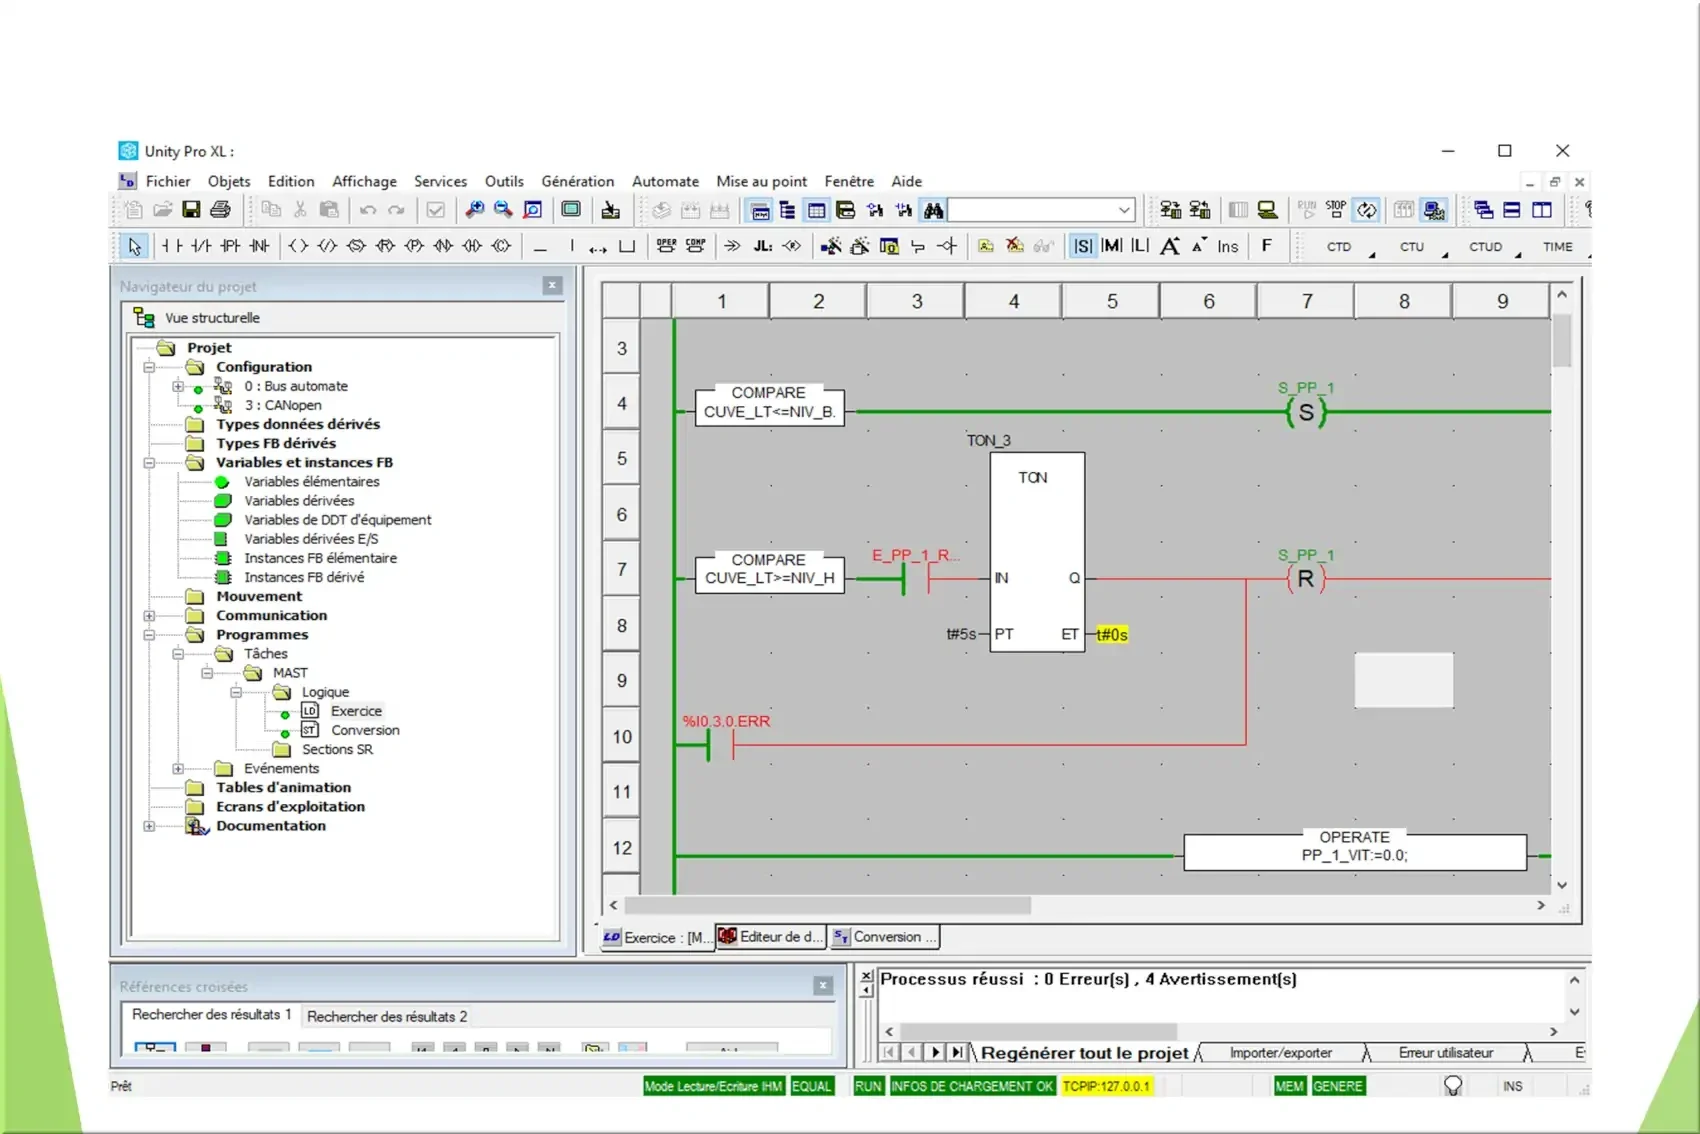
Task: Open Rechercher des résultats 2 tab
Action: pyautogui.click(x=386, y=1016)
